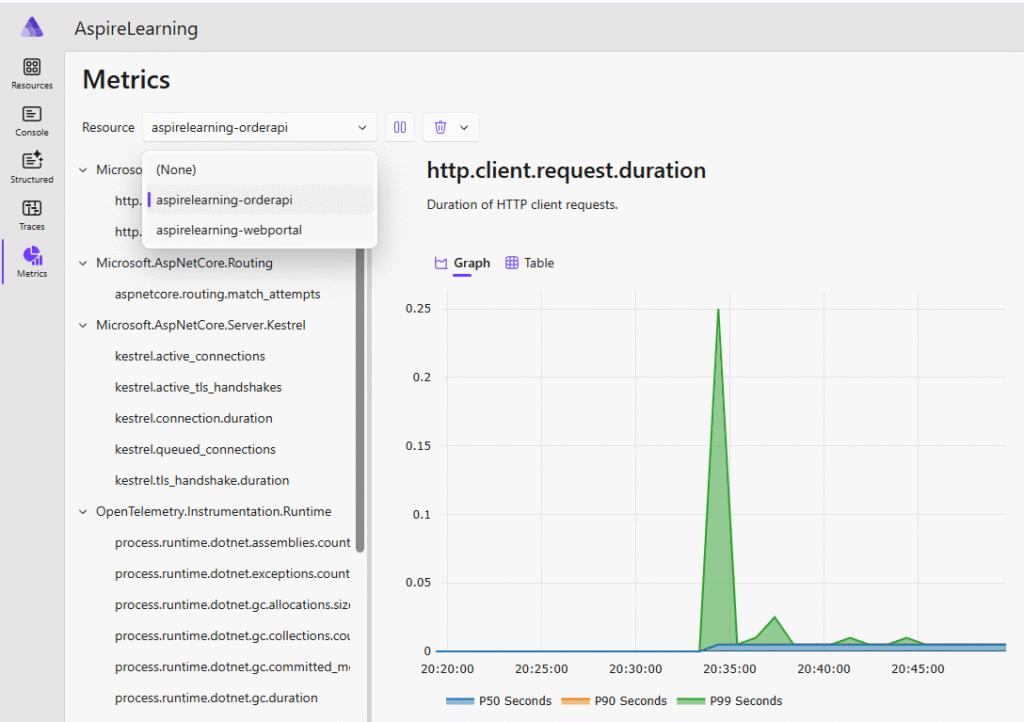Image resolution: width=1024 pixels, height=722 pixels.
Task: Click the http.client.request.duration heading
Action: (x=566, y=170)
